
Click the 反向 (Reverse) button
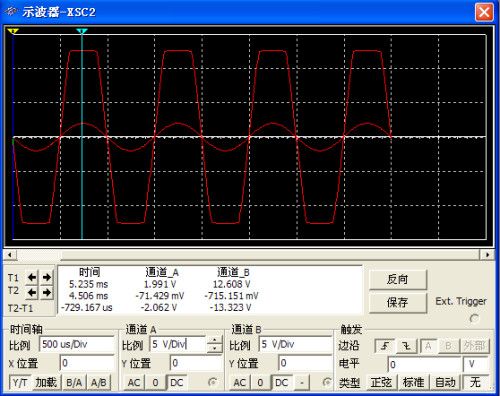(398, 279)
